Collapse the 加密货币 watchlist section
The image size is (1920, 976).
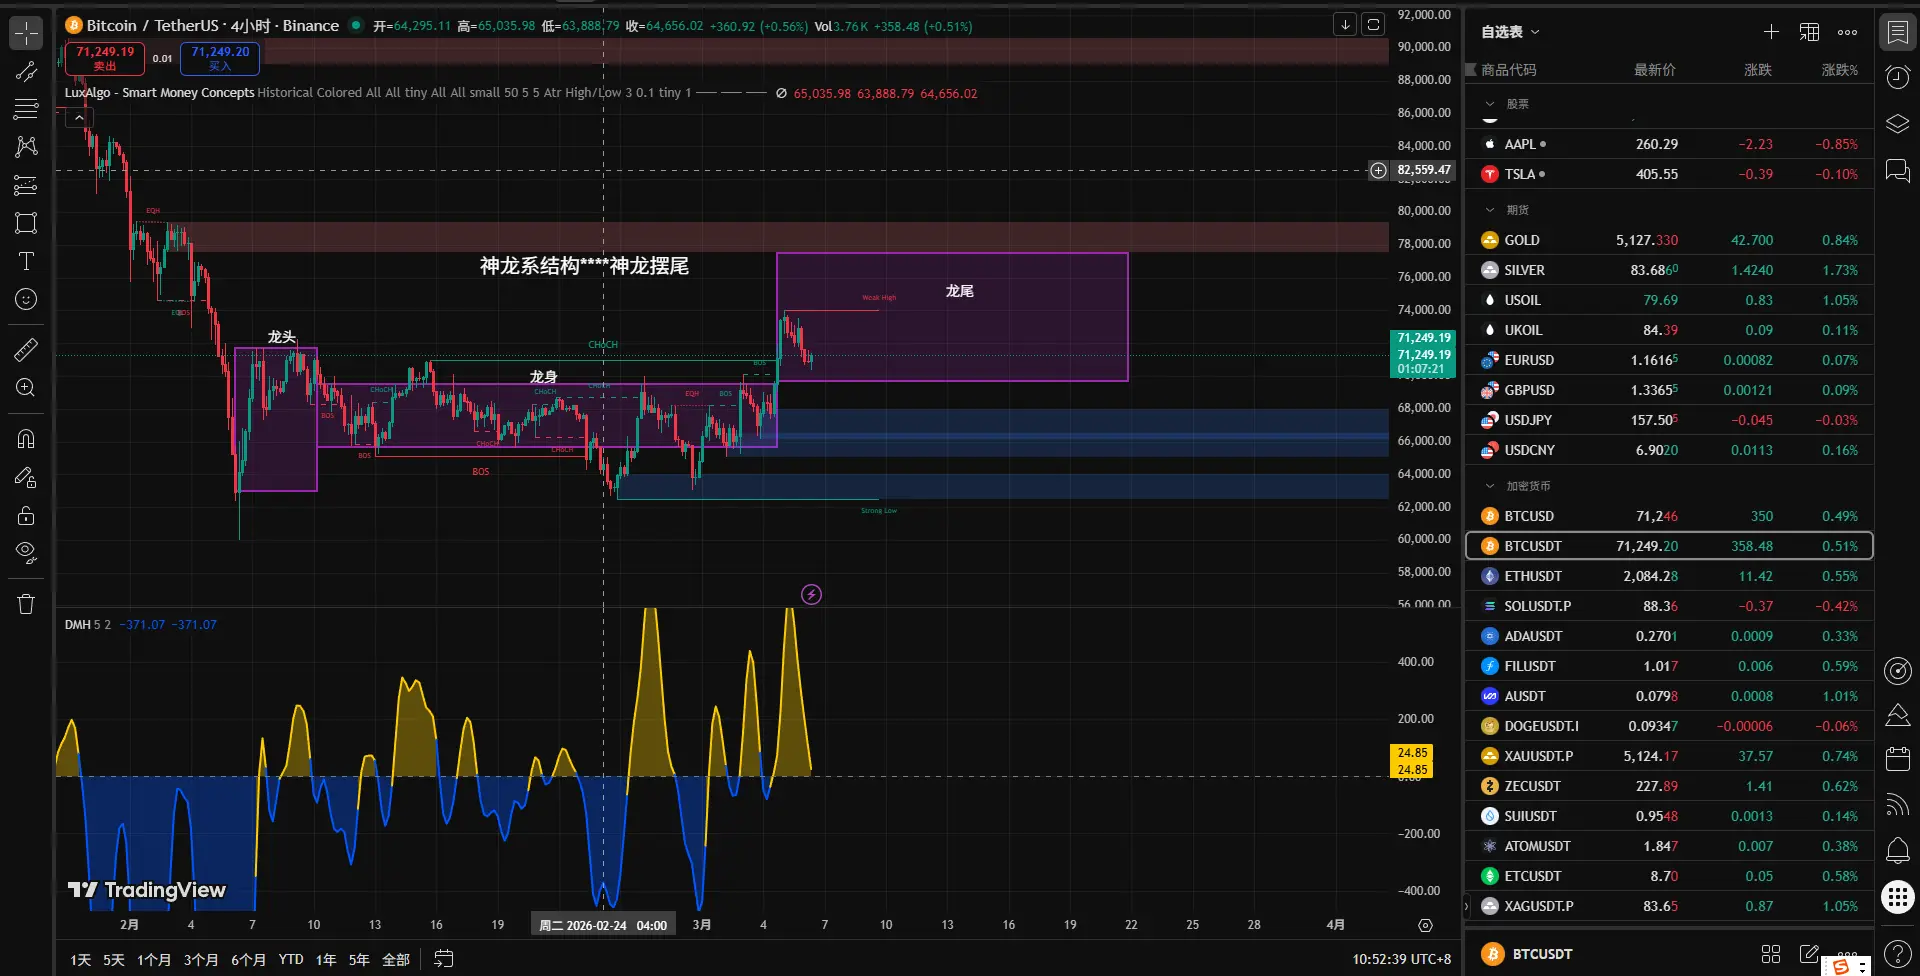point(1490,486)
